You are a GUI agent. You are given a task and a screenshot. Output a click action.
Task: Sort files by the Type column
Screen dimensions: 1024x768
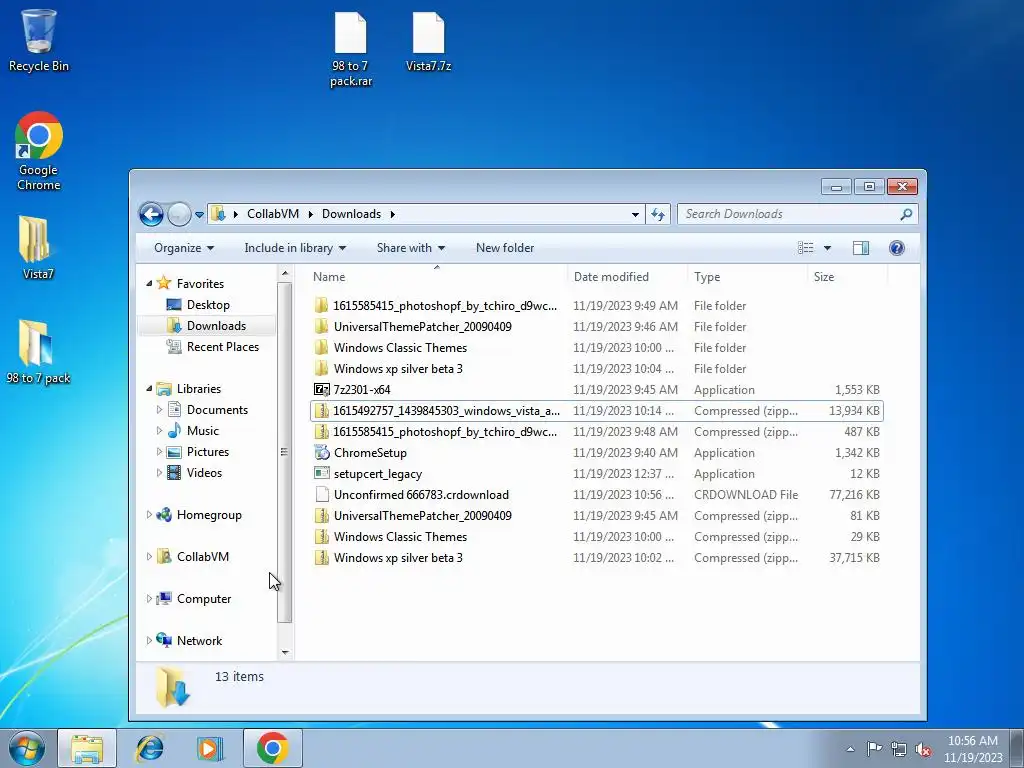coord(747,277)
